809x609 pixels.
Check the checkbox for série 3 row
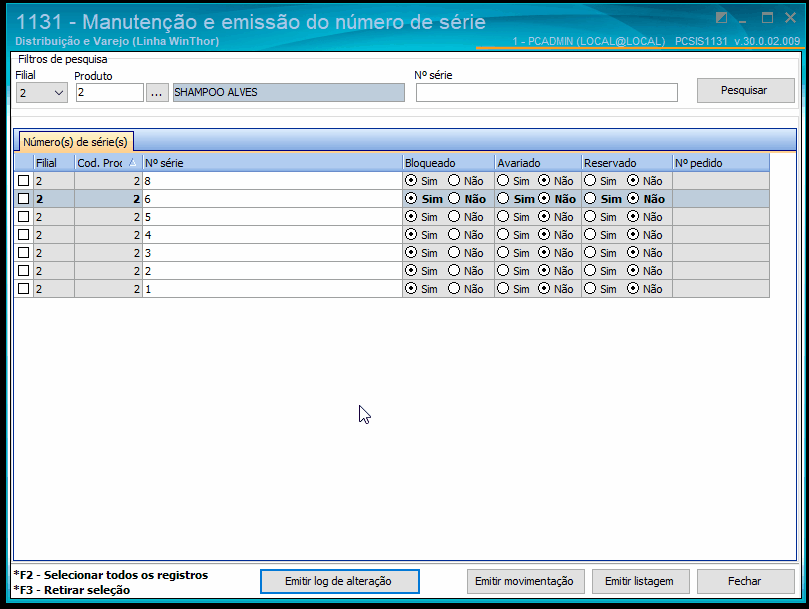coord(23,253)
